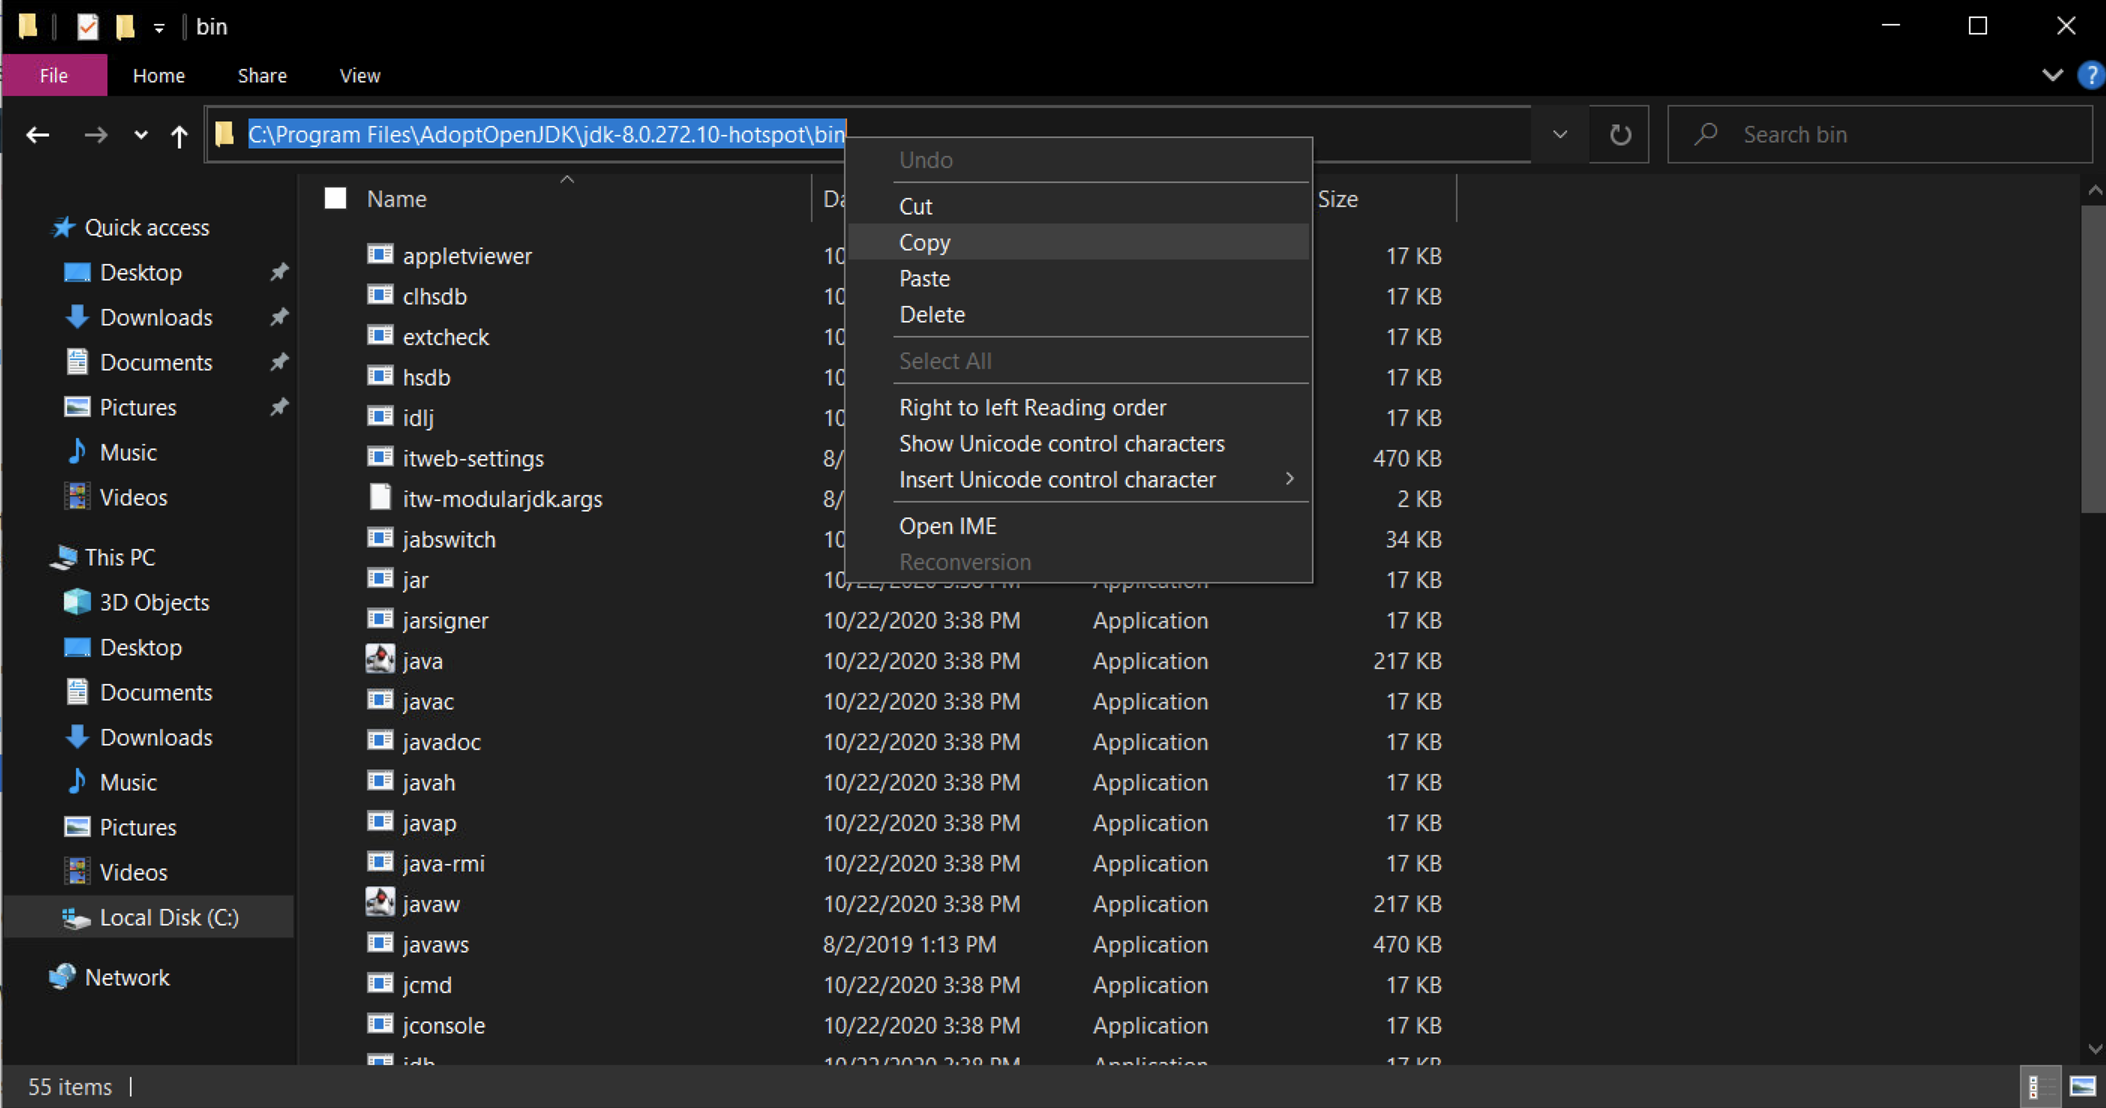Open Help via the question mark icon
This screenshot has height=1108, width=2106.
click(2090, 76)
